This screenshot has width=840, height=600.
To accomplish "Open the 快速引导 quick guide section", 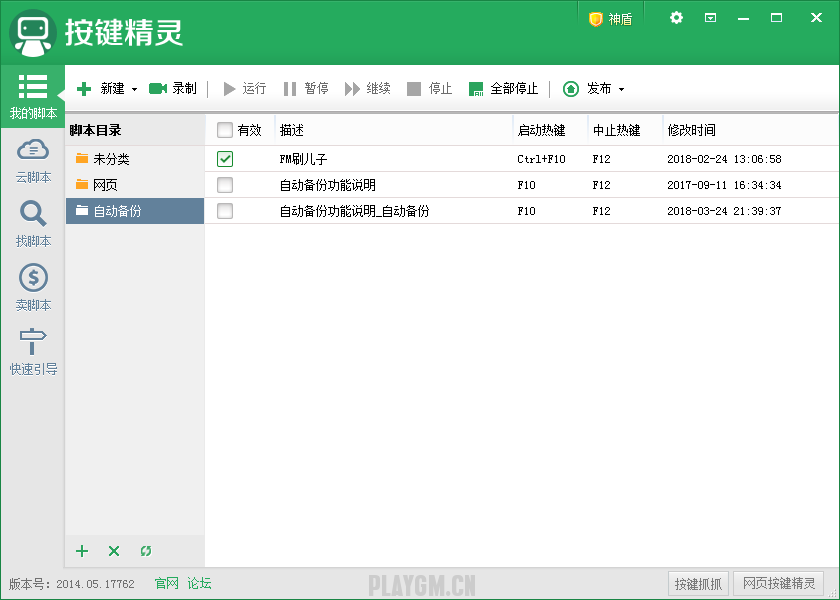I will pos(33,352).
